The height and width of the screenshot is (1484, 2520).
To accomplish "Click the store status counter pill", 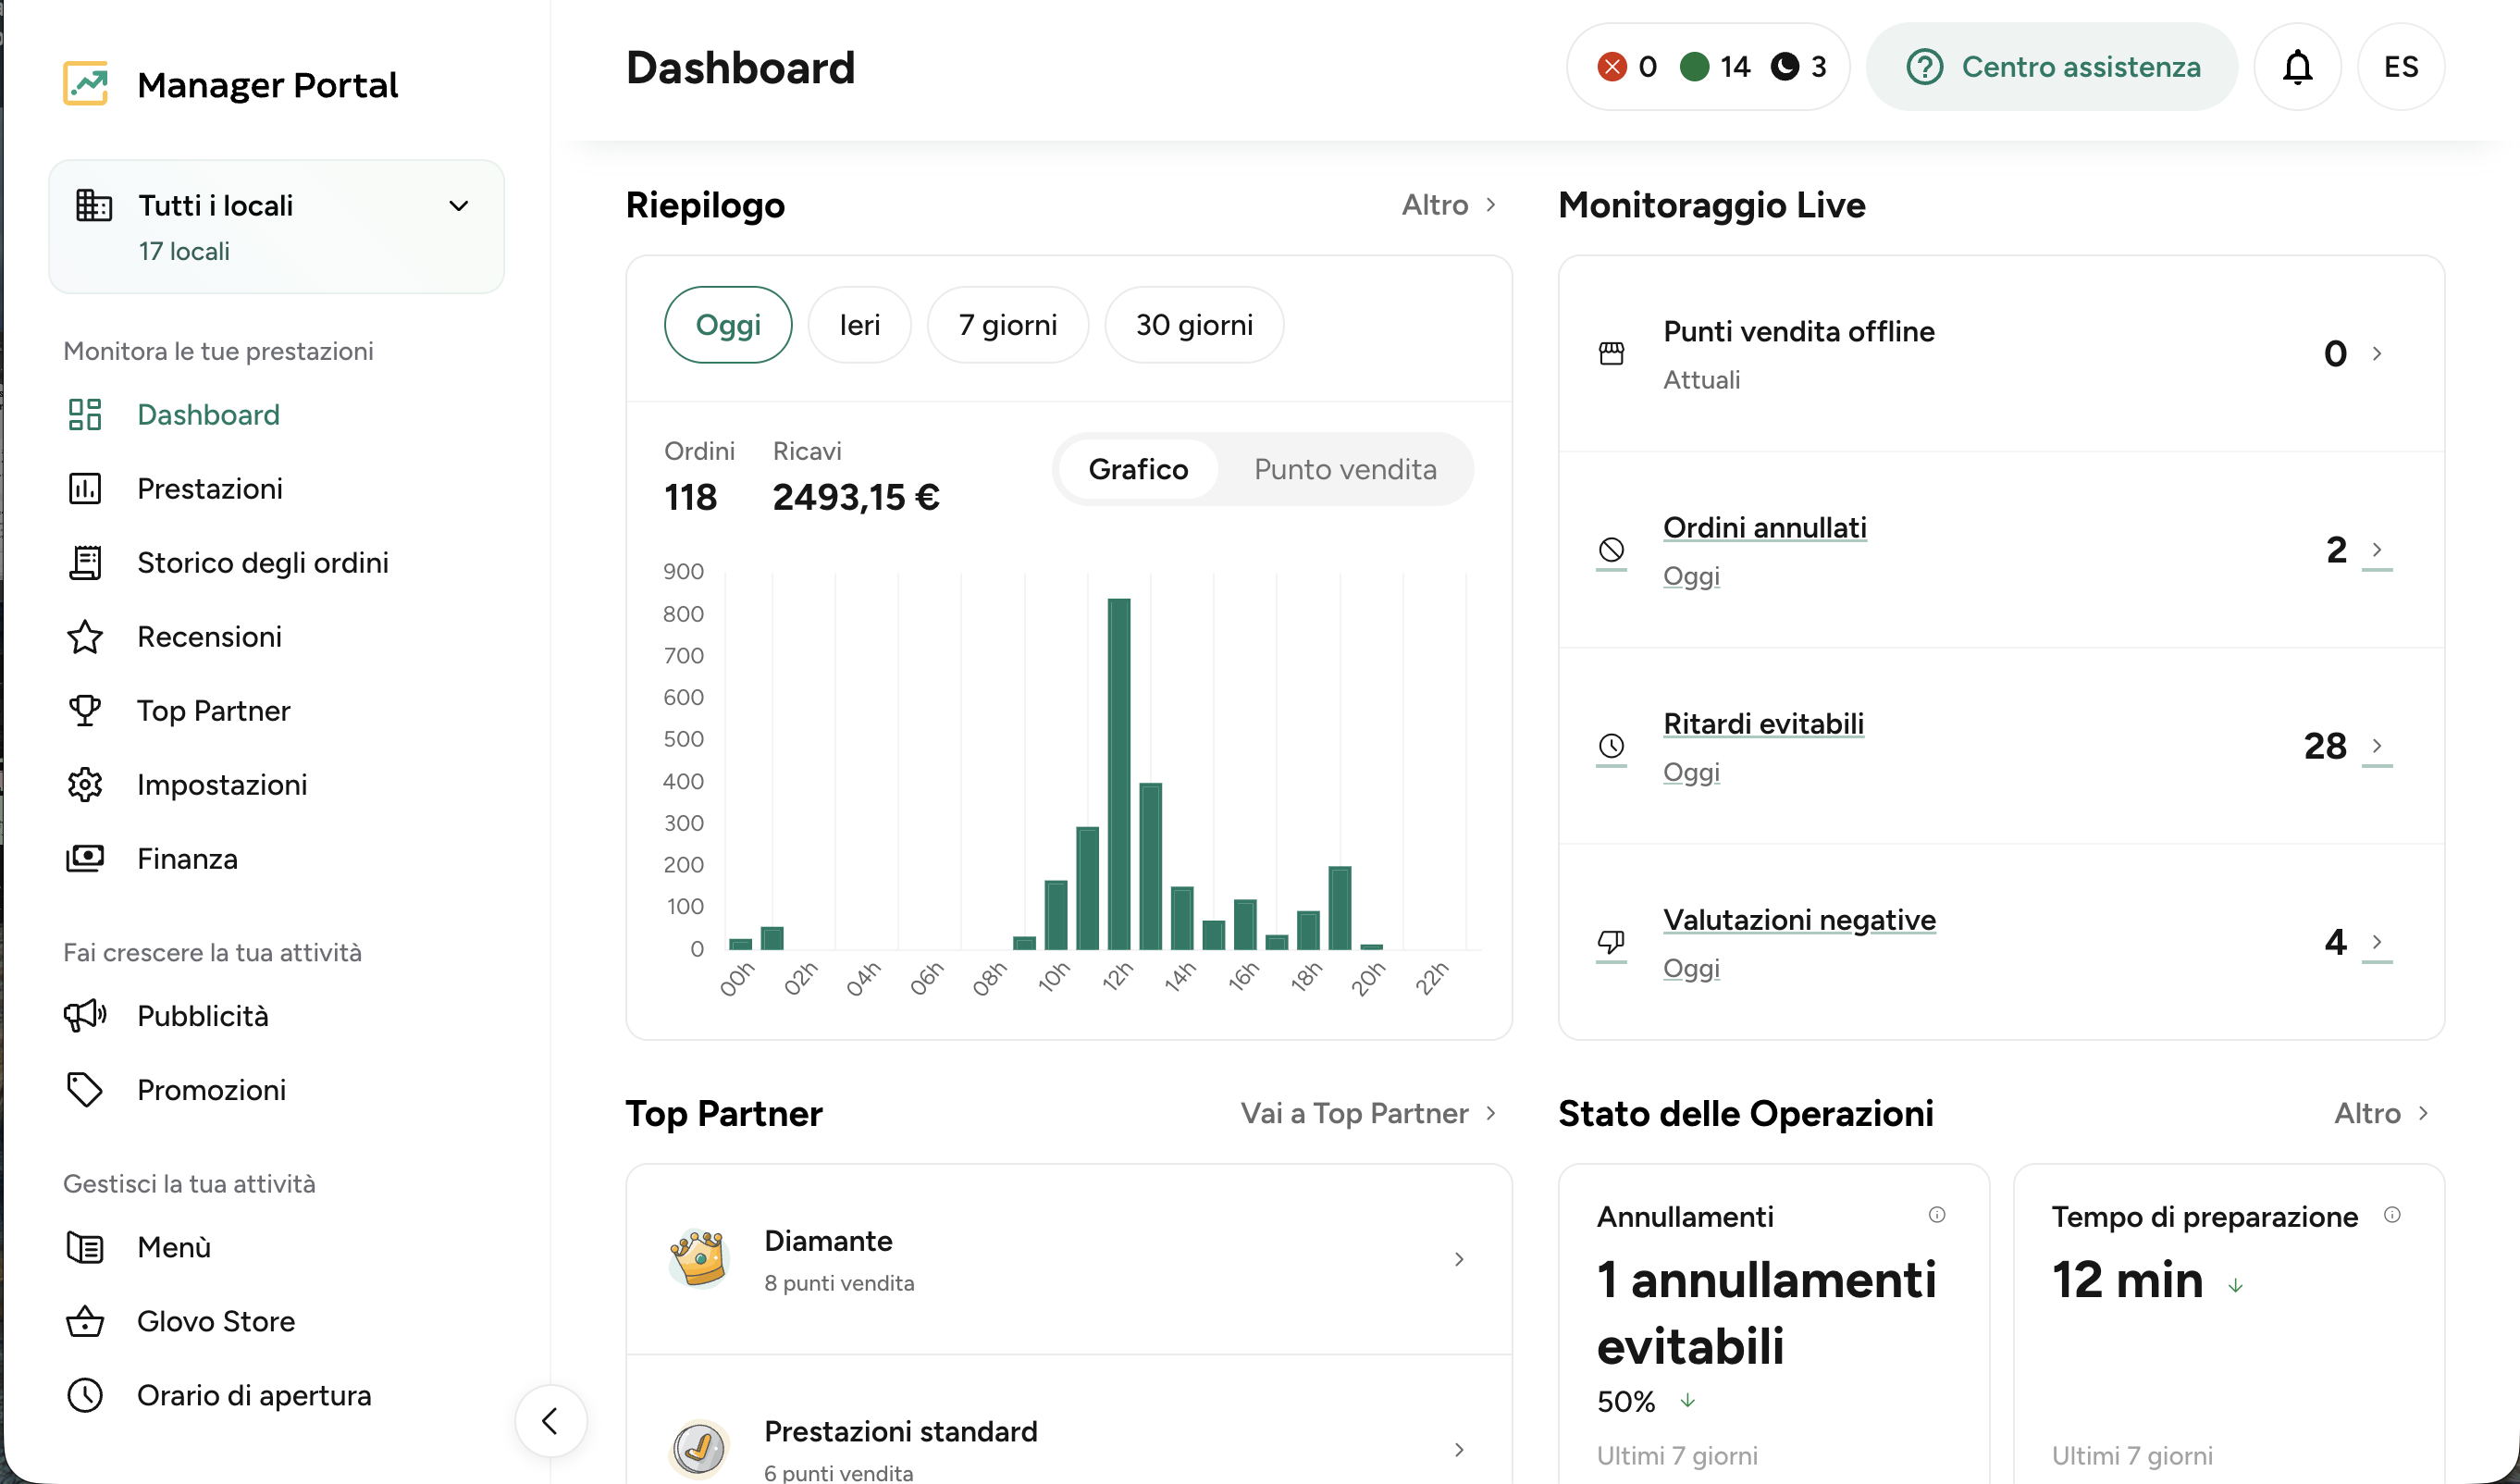I will click(x=1707, y=67).
